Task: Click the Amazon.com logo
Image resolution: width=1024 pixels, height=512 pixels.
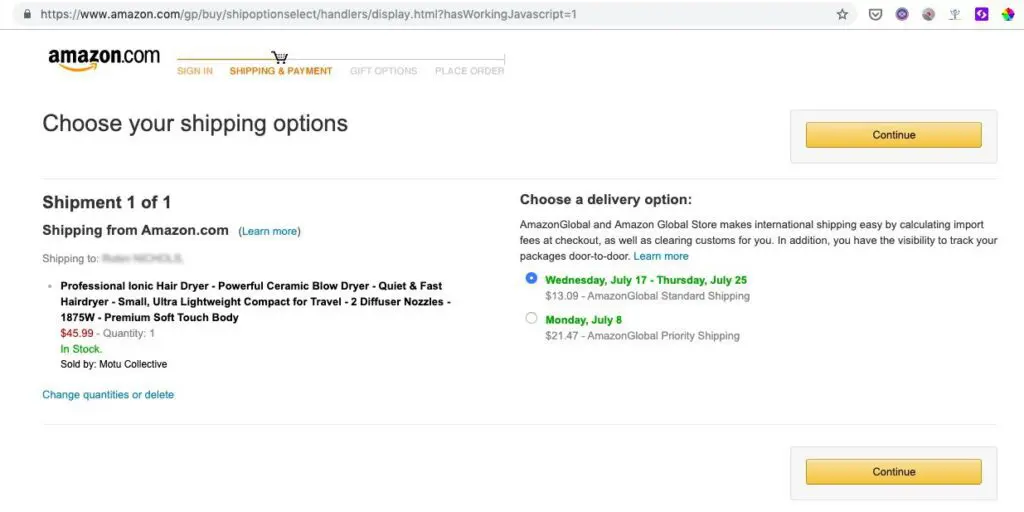Action: click(103, 59)
